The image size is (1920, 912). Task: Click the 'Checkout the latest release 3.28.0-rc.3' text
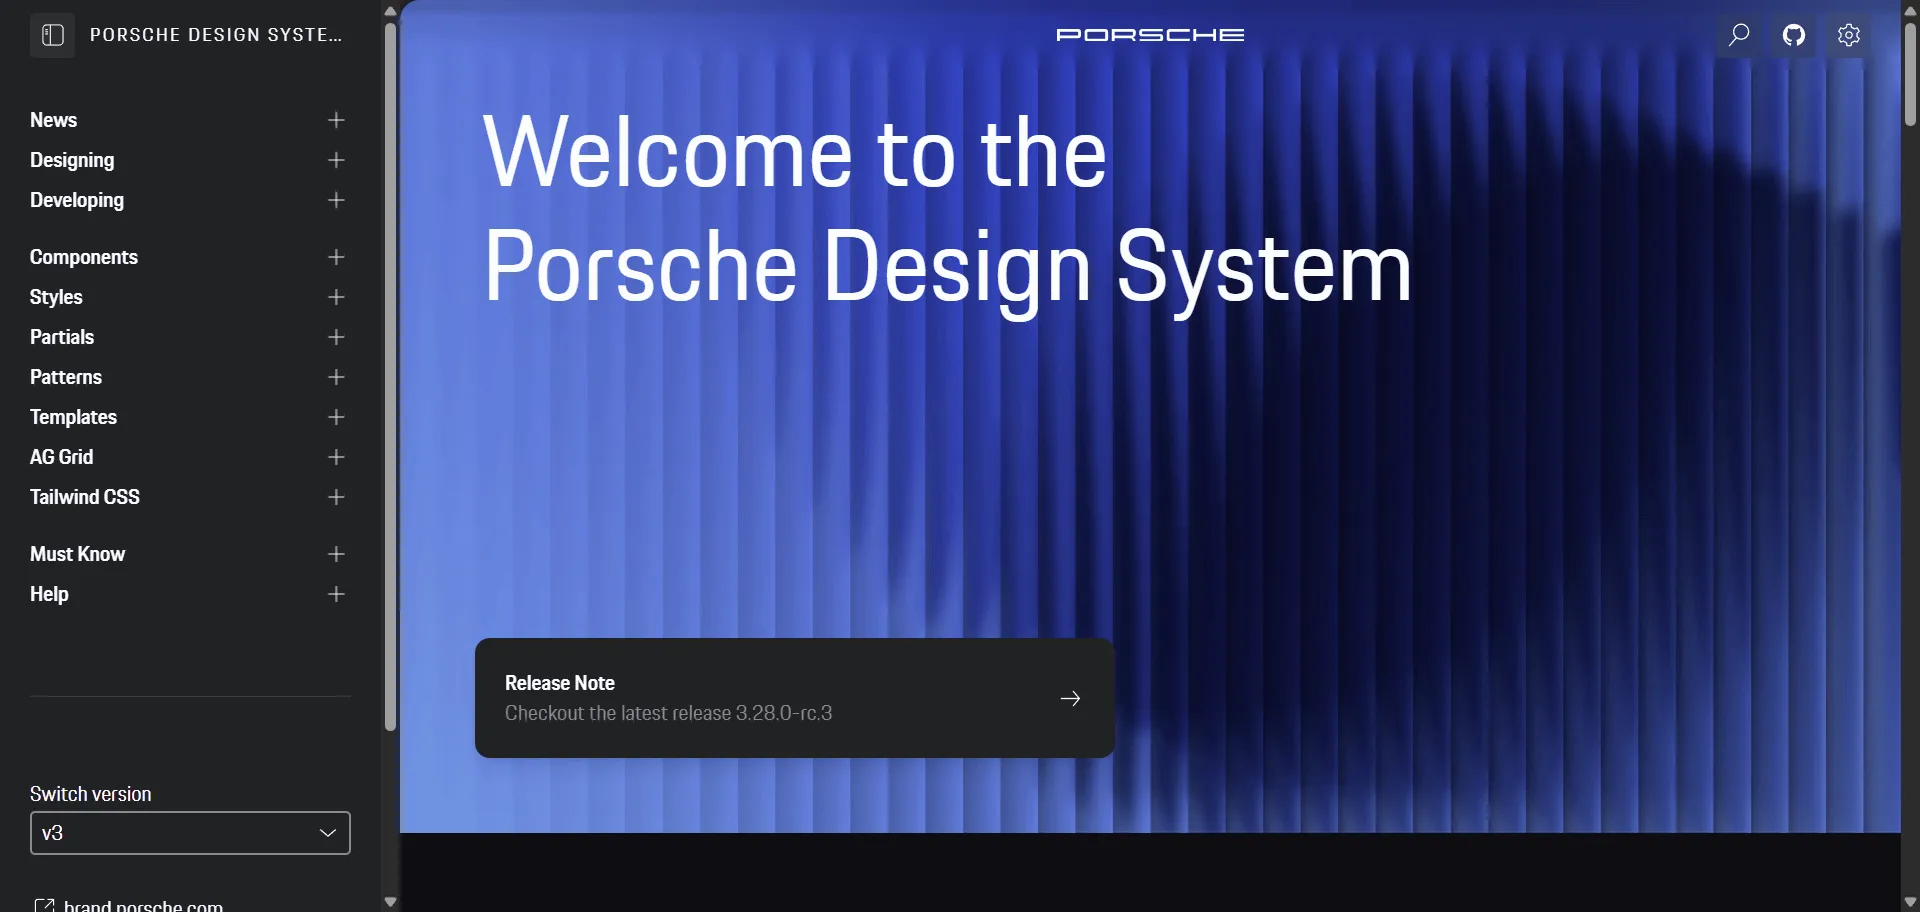coord(668,713)
